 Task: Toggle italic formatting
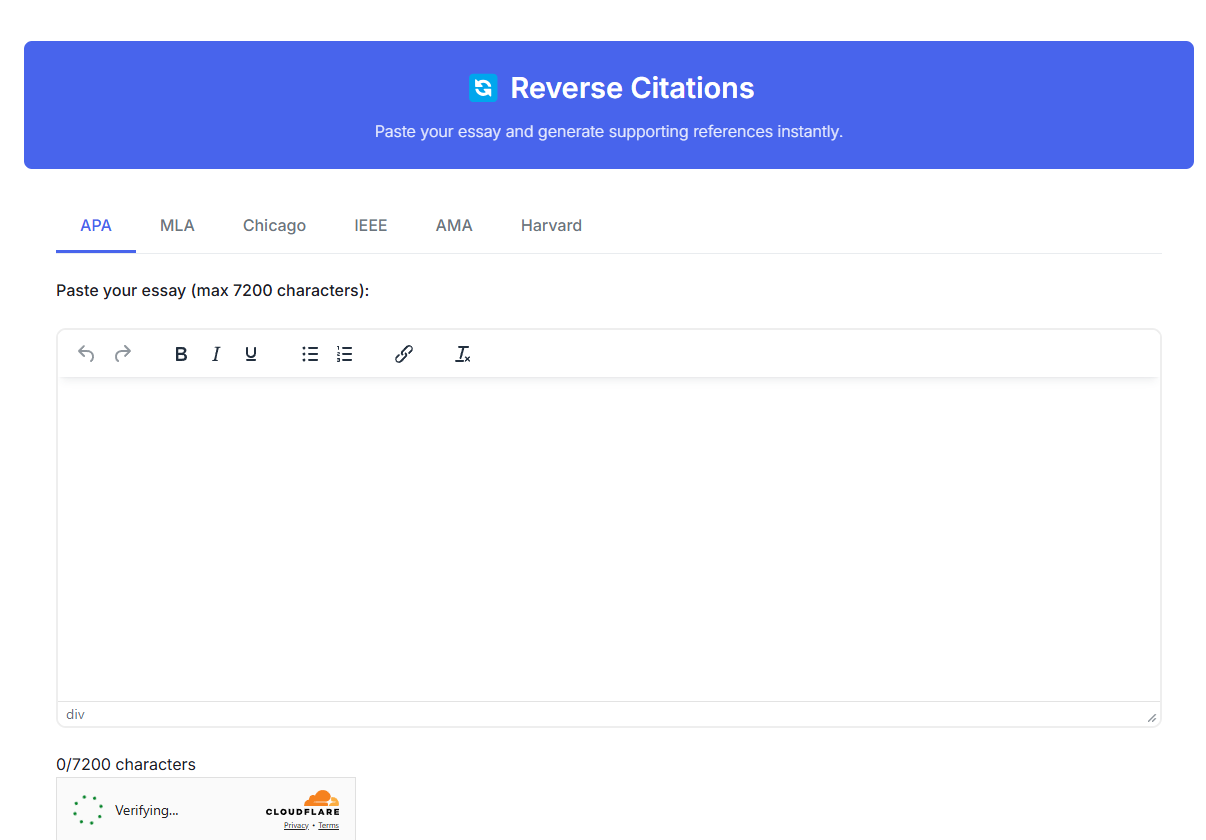pos(216,354)
